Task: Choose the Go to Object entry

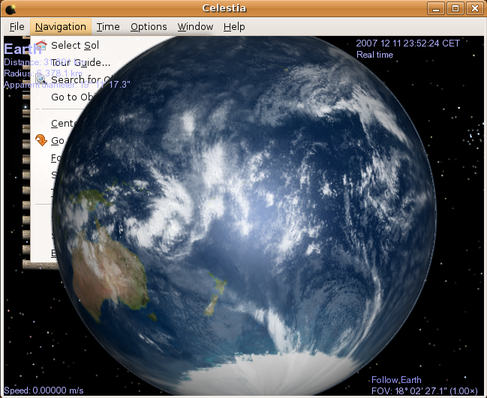Action: pos(72,97)
